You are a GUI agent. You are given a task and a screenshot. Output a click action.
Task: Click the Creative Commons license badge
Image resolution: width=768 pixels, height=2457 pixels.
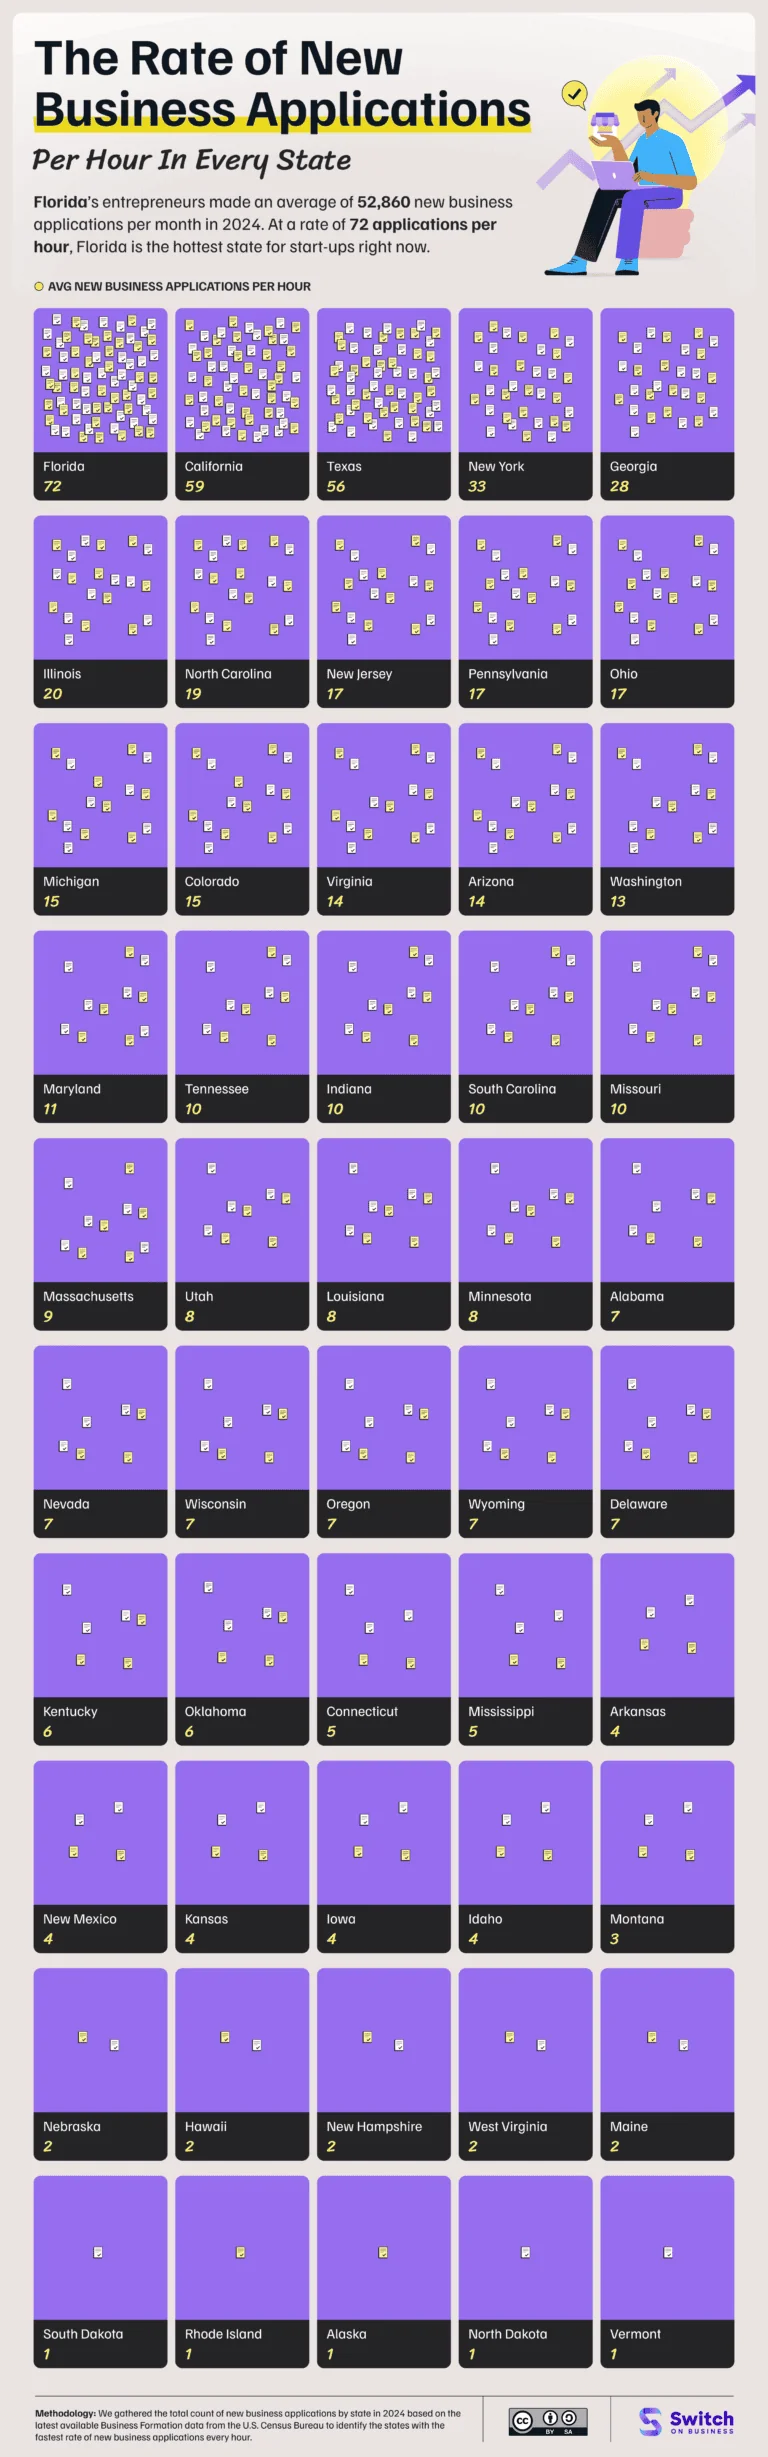547,2420
